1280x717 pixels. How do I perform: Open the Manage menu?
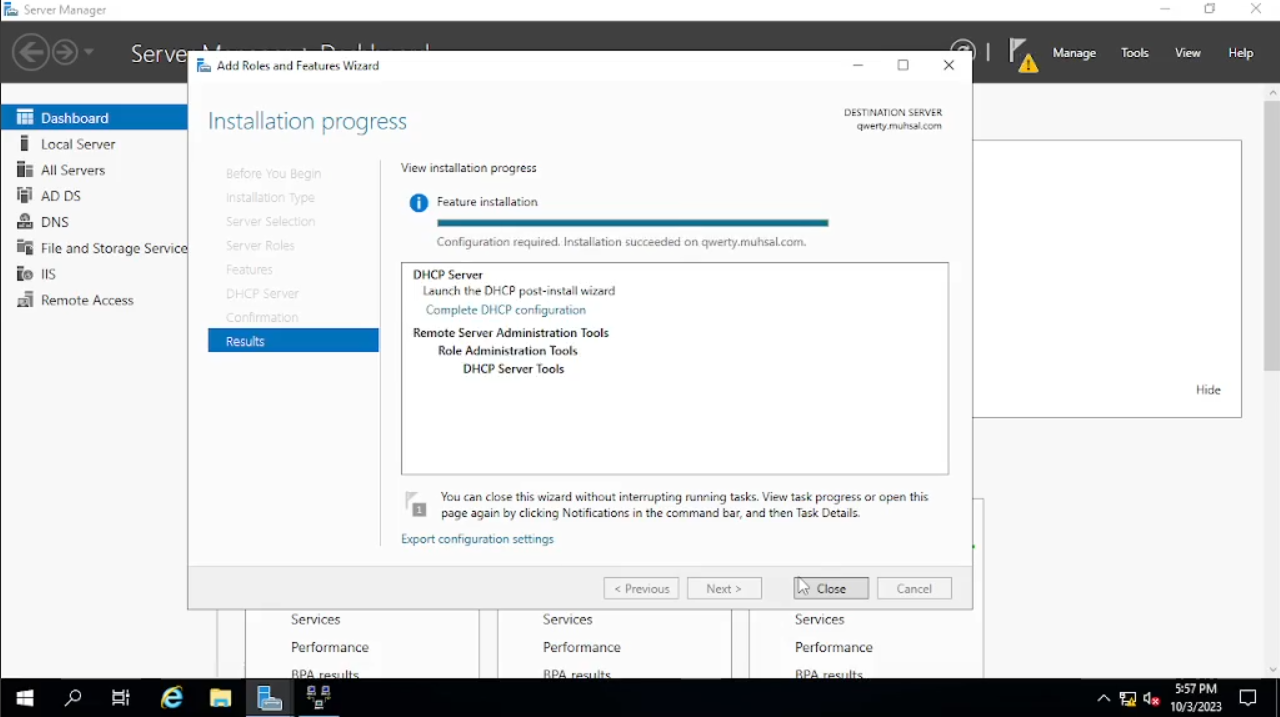point(1074,53)
